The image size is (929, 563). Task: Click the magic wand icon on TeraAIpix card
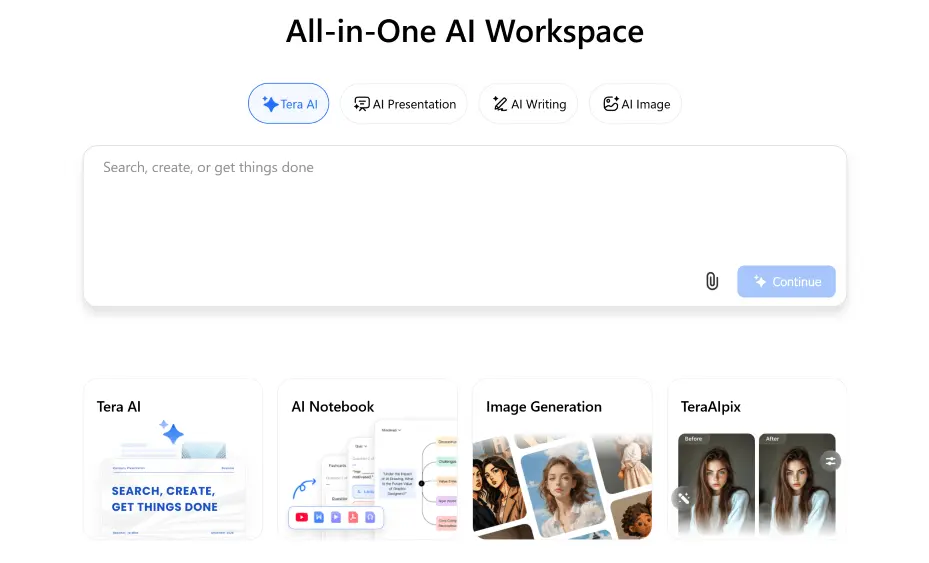[x=683, y=498]
